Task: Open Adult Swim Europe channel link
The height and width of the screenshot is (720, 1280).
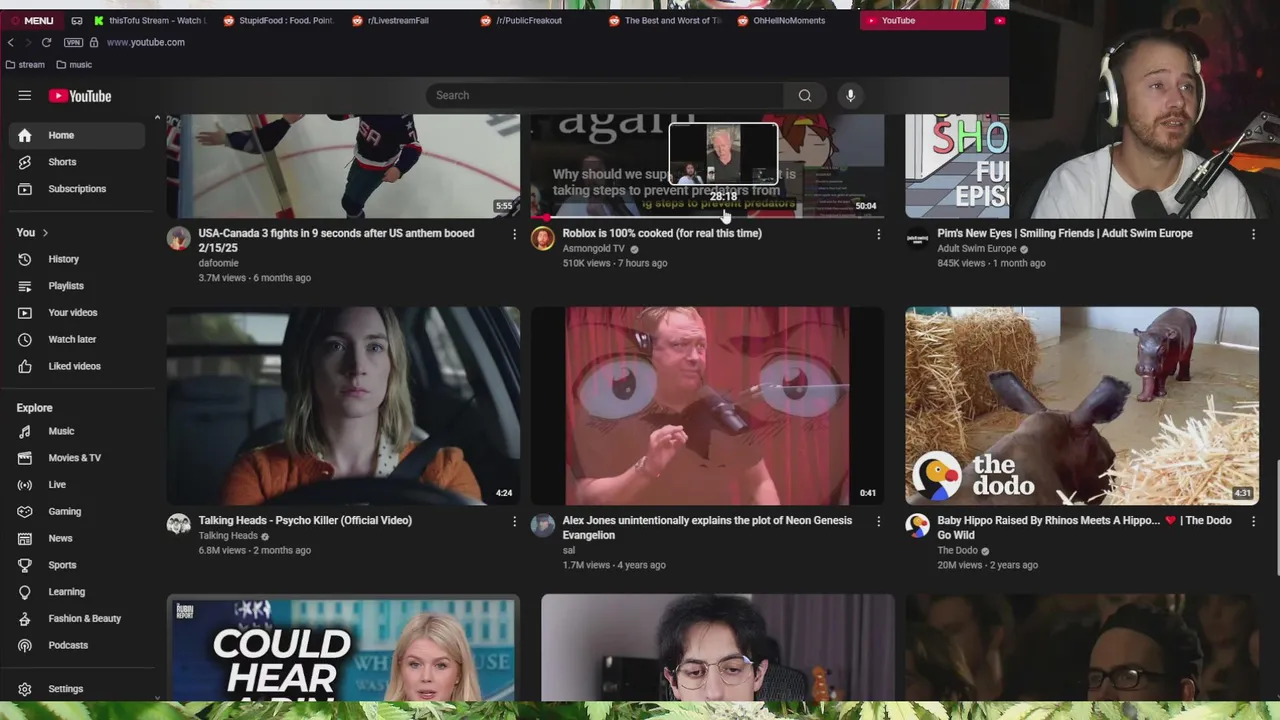Action: tap(976, 248)
